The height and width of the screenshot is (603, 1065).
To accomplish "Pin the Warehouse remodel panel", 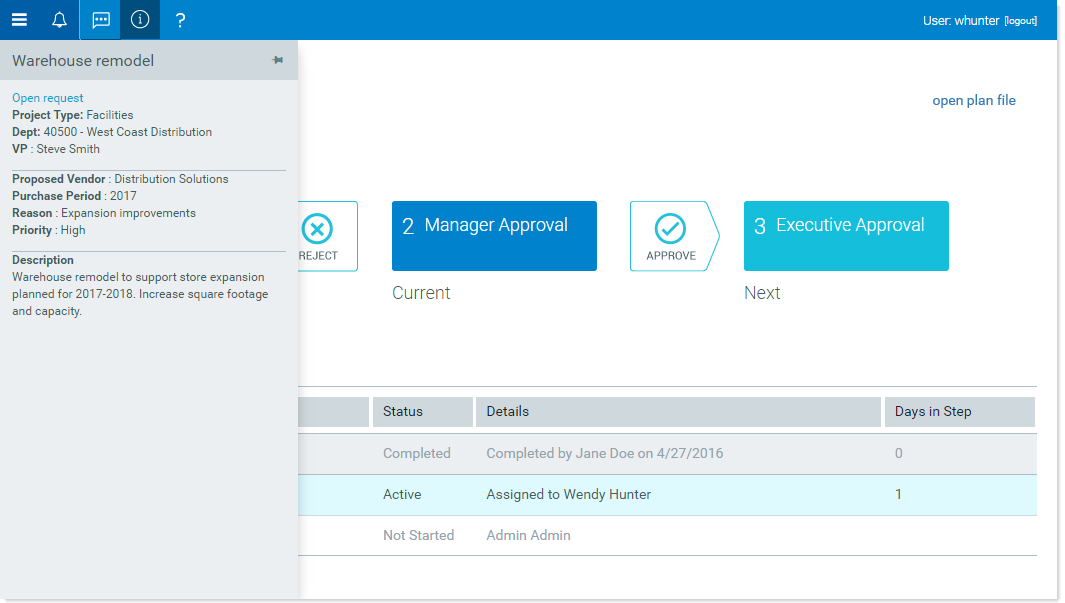I will (x=278, y=60).
